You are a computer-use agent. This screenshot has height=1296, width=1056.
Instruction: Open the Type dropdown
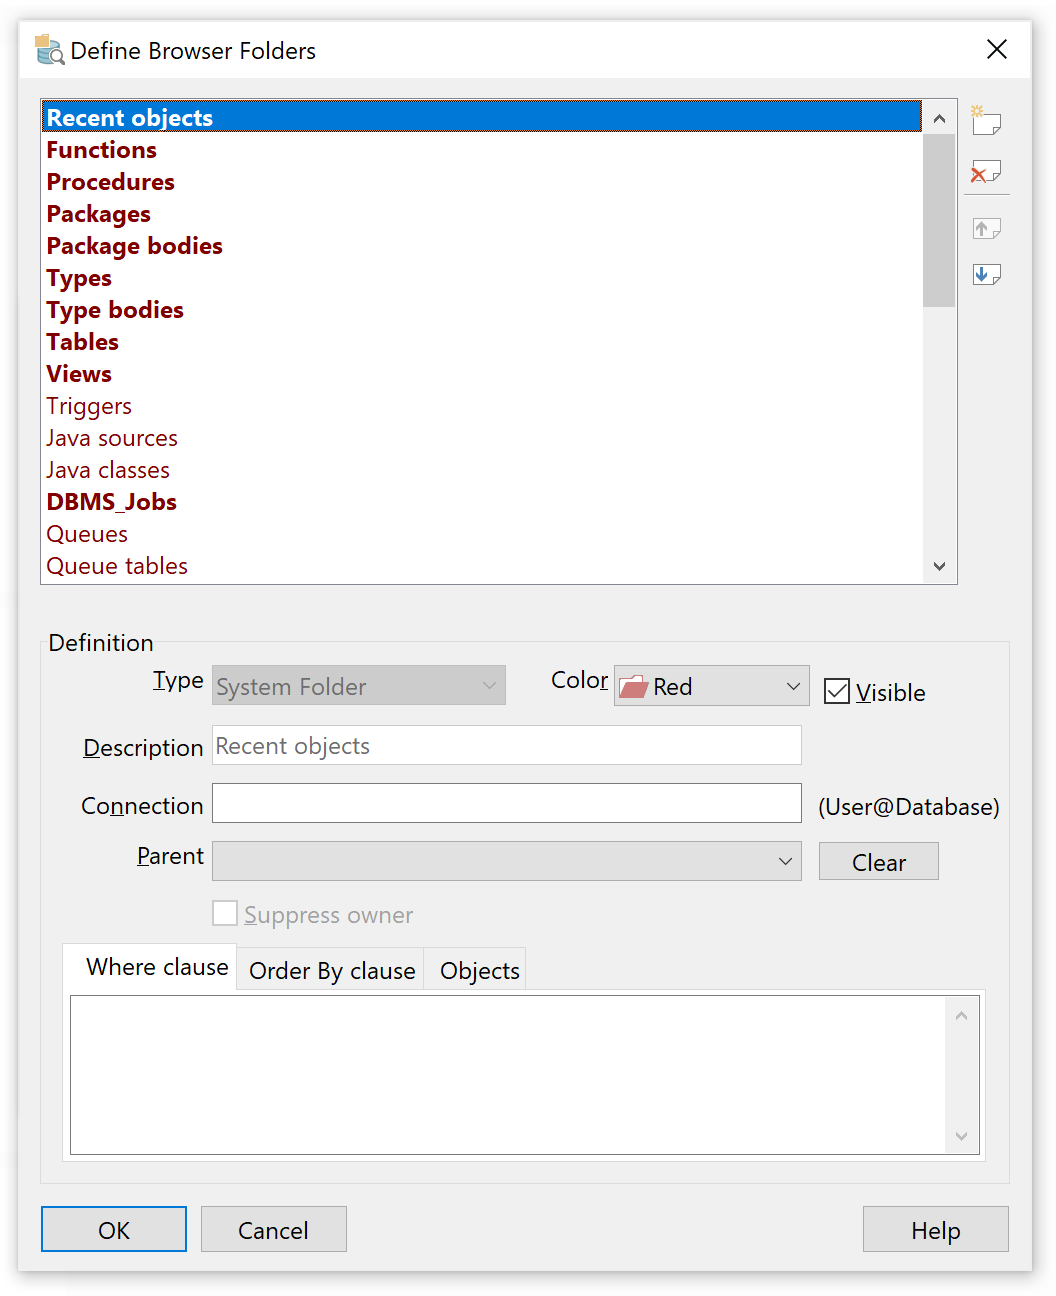coord(359,686)
